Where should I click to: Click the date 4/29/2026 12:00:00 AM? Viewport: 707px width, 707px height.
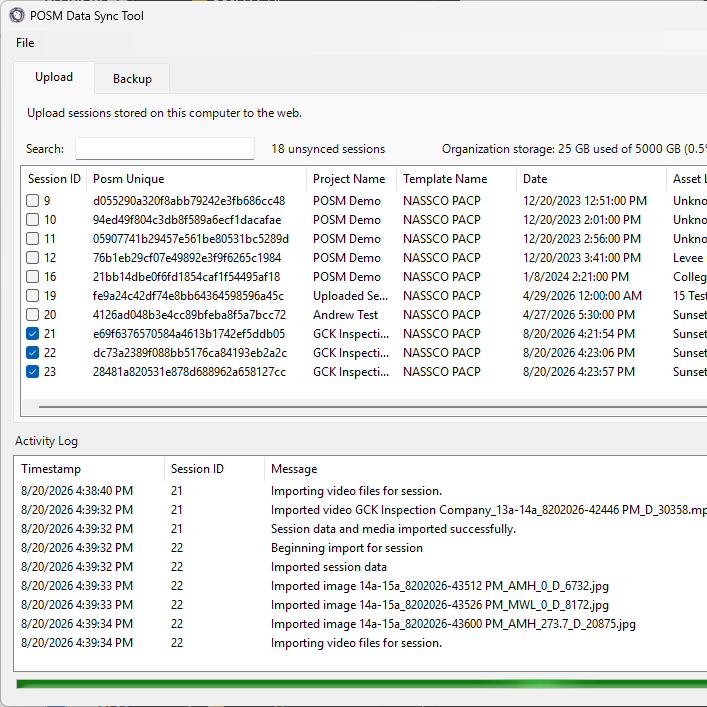click(582, 296)
